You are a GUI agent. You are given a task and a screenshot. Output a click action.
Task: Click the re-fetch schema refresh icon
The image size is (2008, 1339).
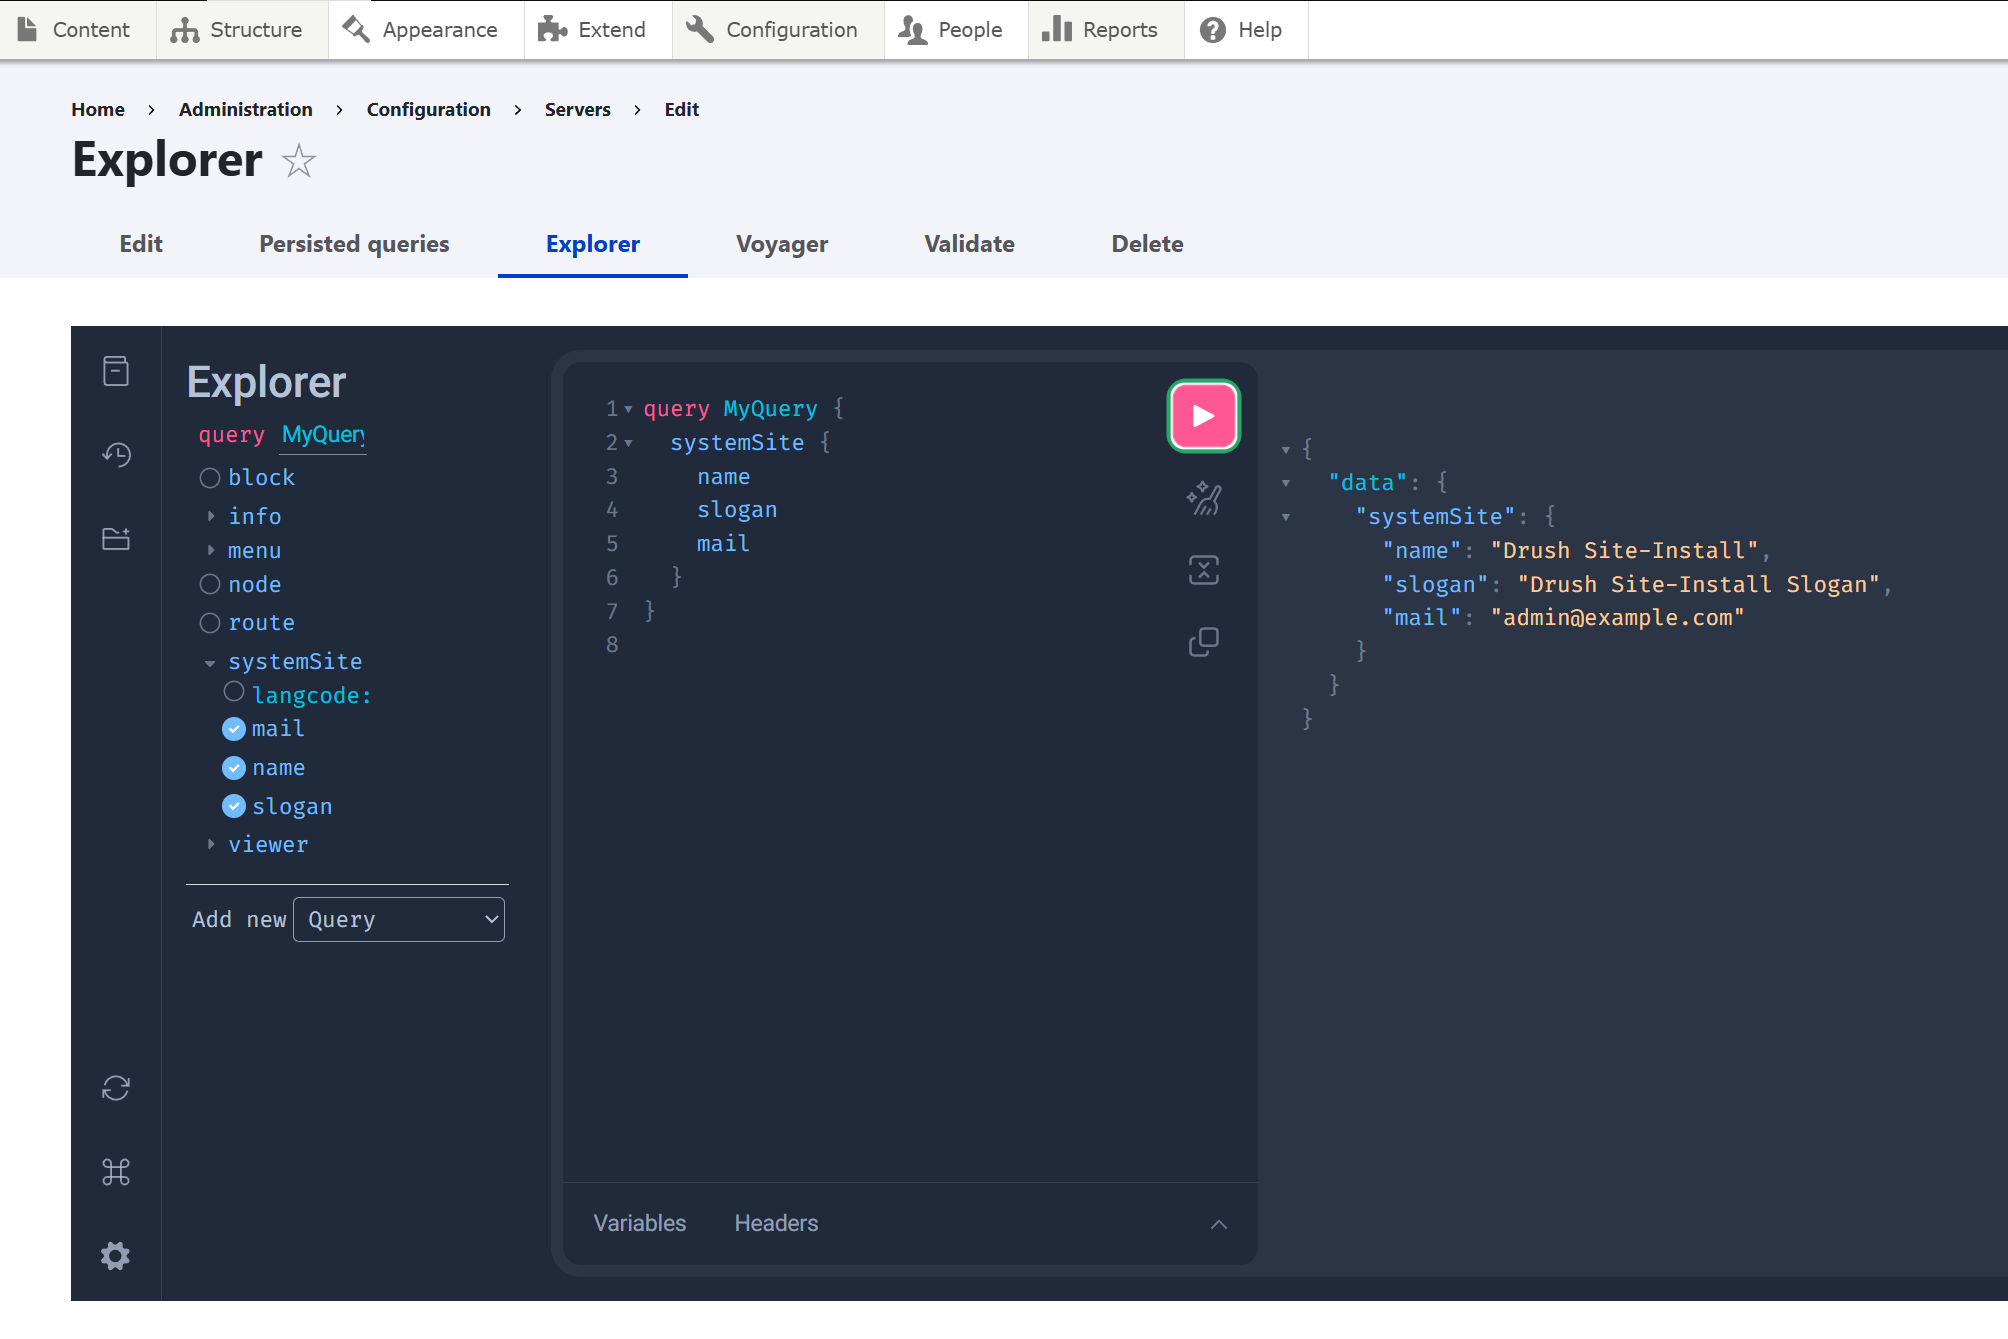[x=116, y=1089]
